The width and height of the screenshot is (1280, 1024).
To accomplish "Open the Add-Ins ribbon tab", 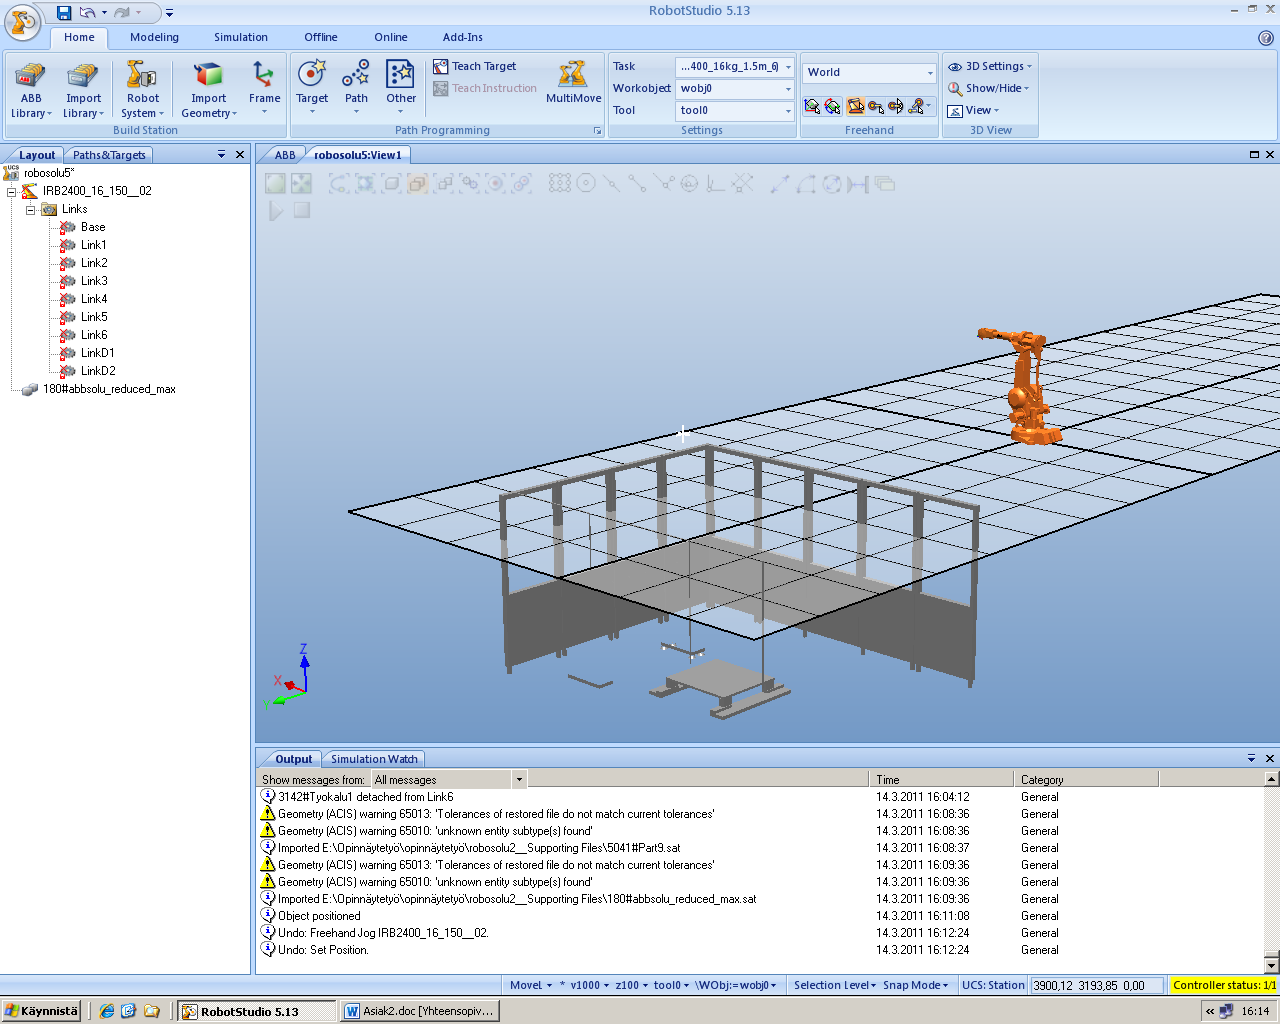I will click(463, 37).
